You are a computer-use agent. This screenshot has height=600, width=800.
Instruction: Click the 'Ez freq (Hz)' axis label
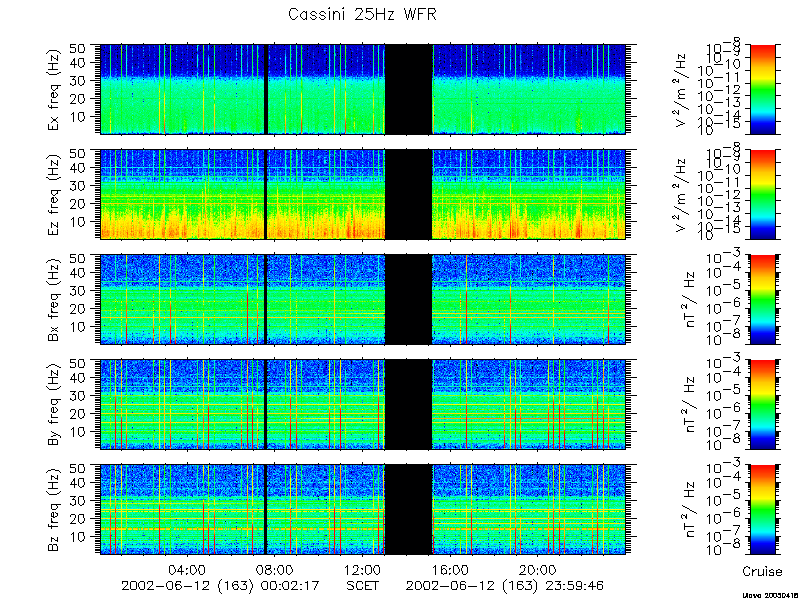(x=55, y=194)
